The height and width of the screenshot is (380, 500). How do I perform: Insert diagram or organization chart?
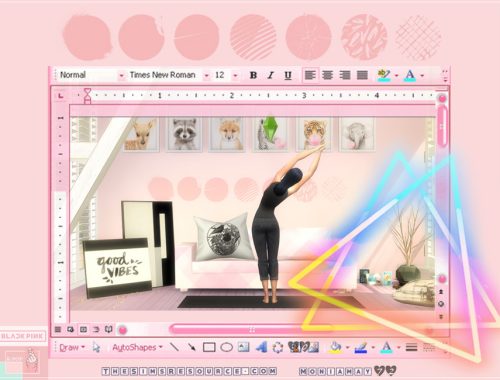tap(277, 347)
